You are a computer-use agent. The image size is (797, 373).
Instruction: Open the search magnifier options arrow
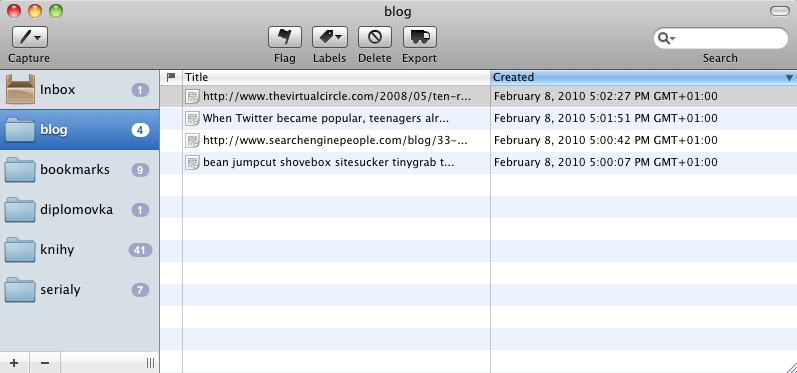[665, 39]
